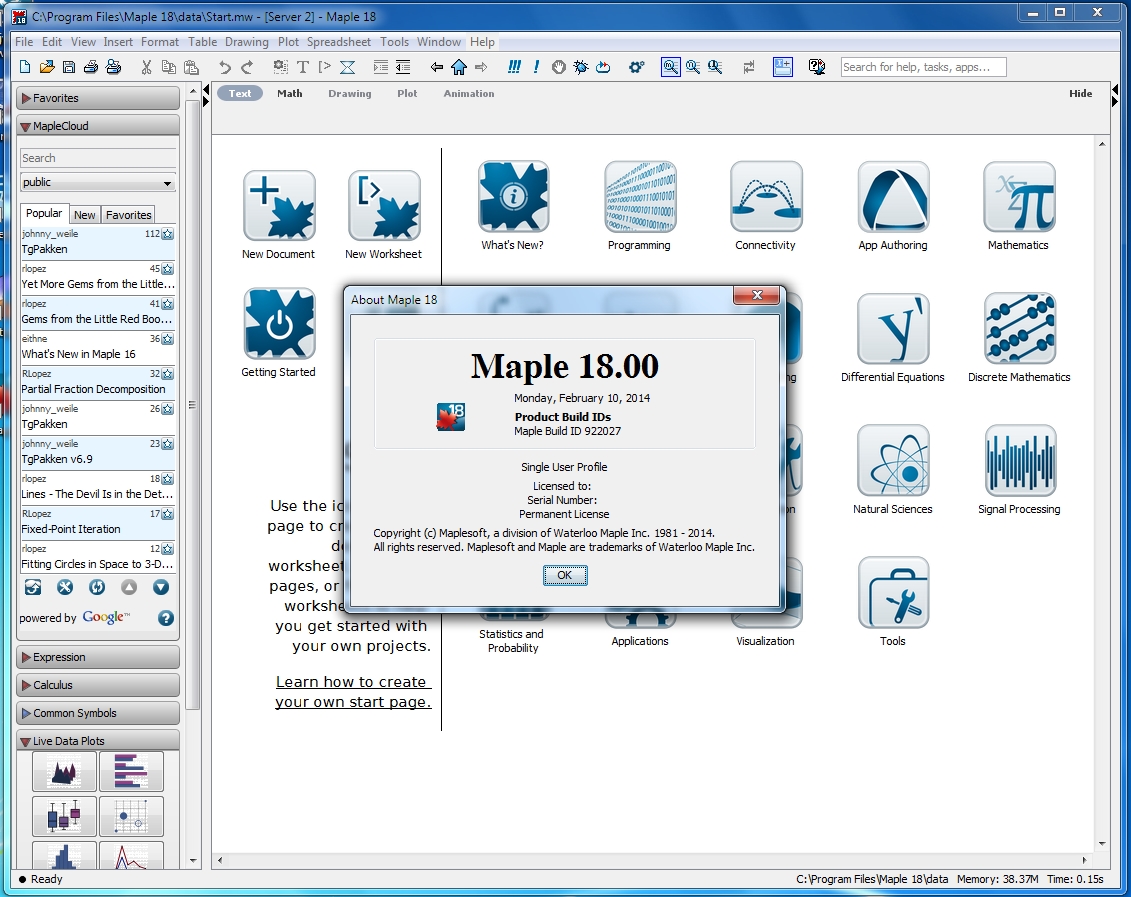The image size is (1131, 897).
Task: Follow Learn how to create start page link
Action: click(x=353, y=691)
